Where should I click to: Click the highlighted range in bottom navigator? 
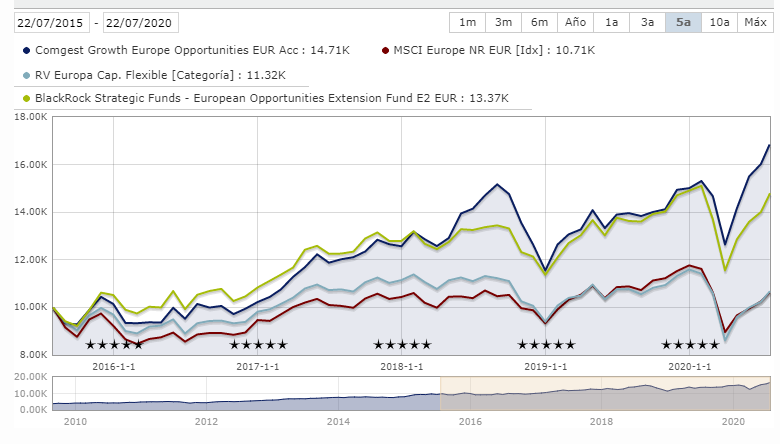click(606, 392)
